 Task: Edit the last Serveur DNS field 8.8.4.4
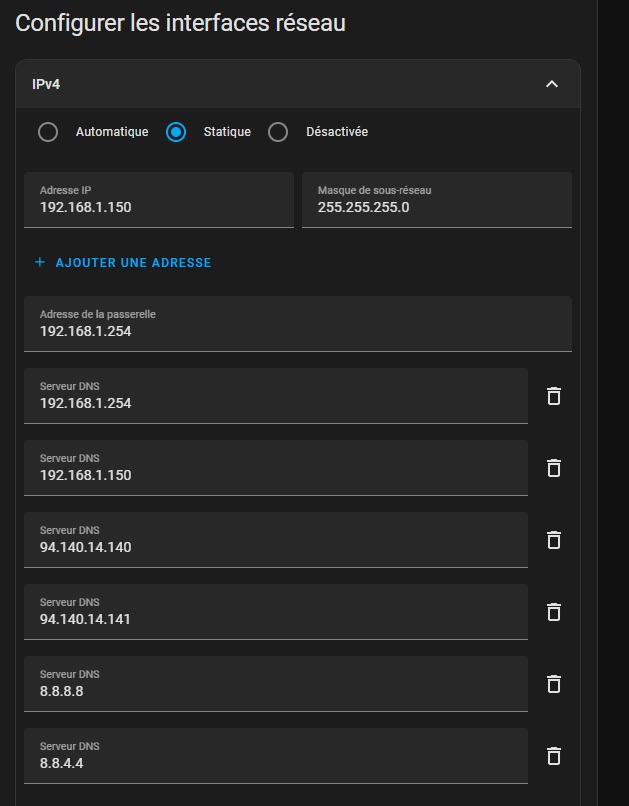click(276, 756)
